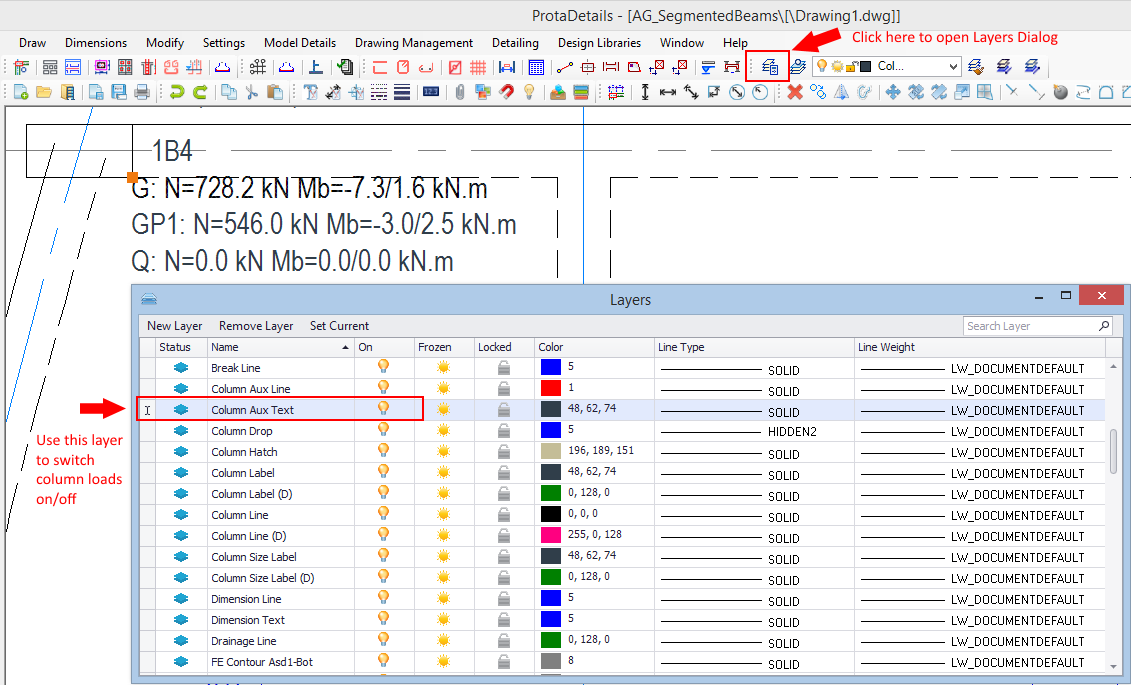The height and width of the screenshot is (685, 1131).
Task: Turn off Column Aux Text layer bulb
Action: click(x=382, y=409)
